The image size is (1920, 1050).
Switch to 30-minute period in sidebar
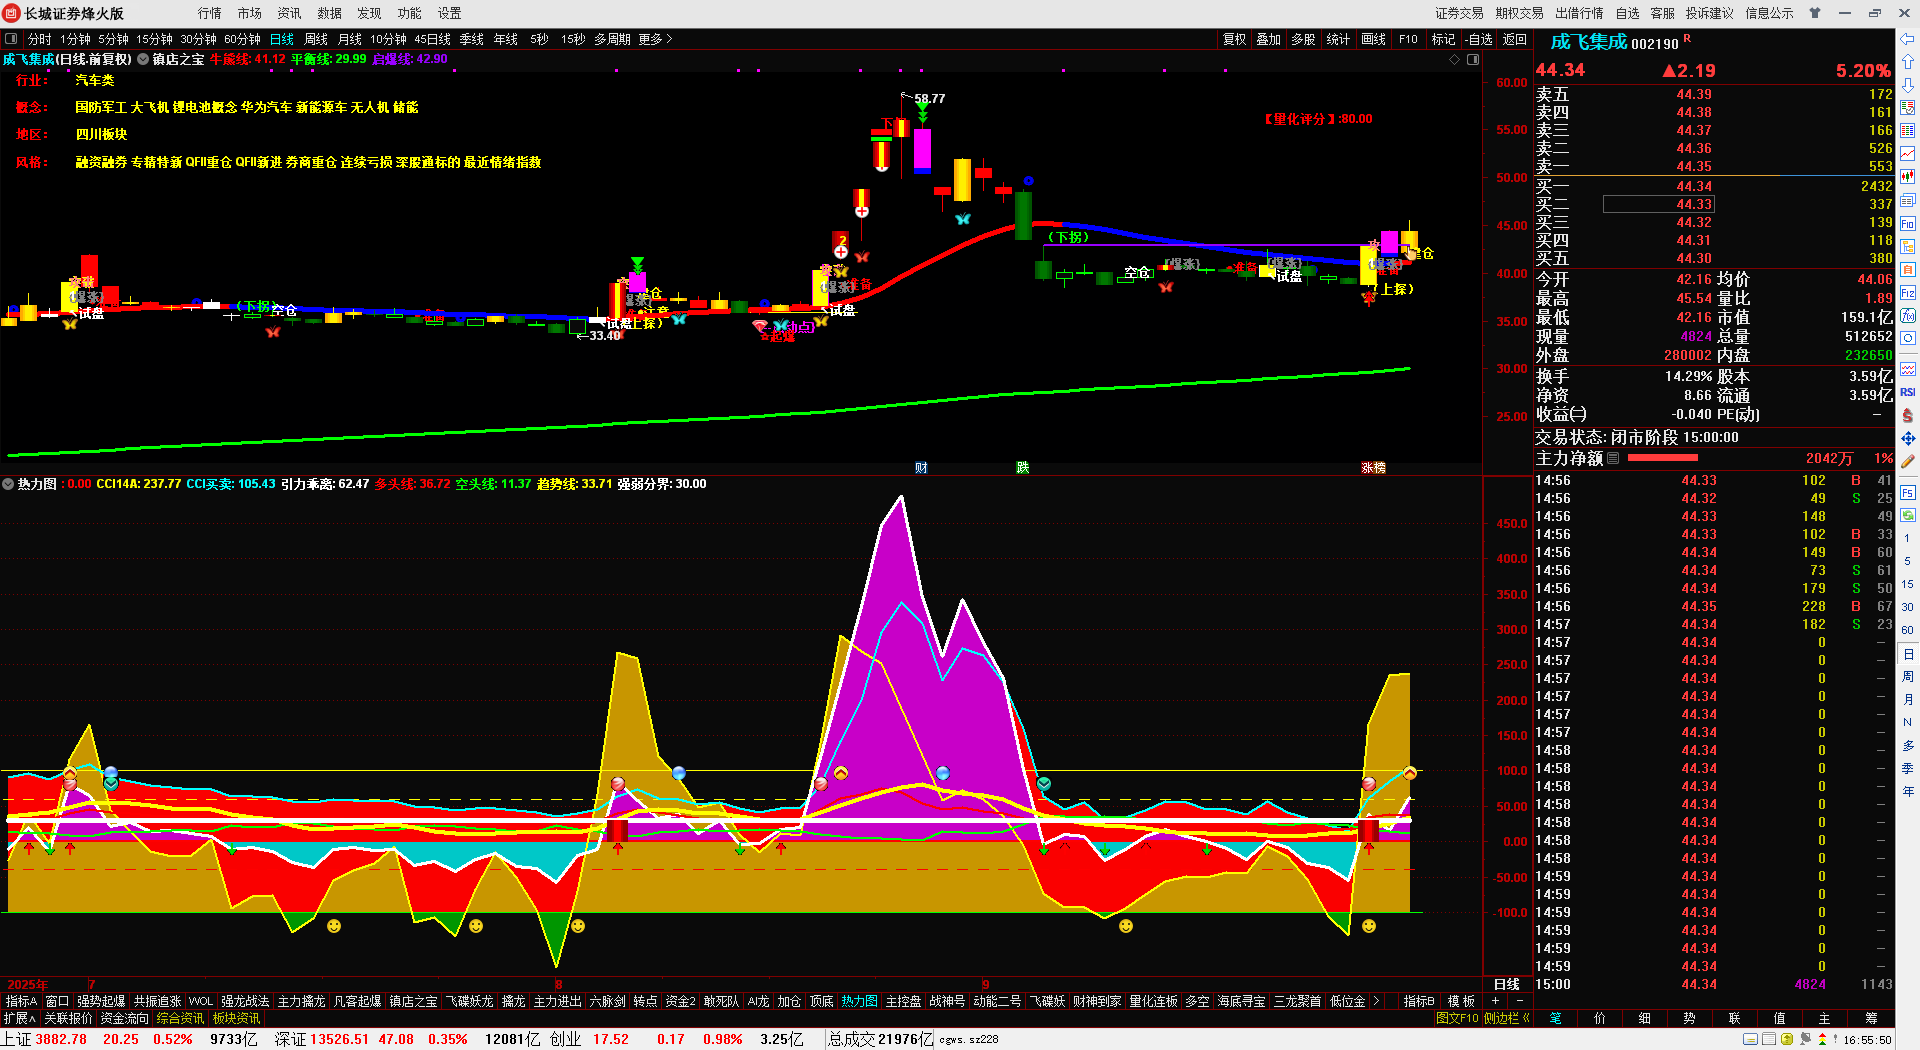[1908, 607]
